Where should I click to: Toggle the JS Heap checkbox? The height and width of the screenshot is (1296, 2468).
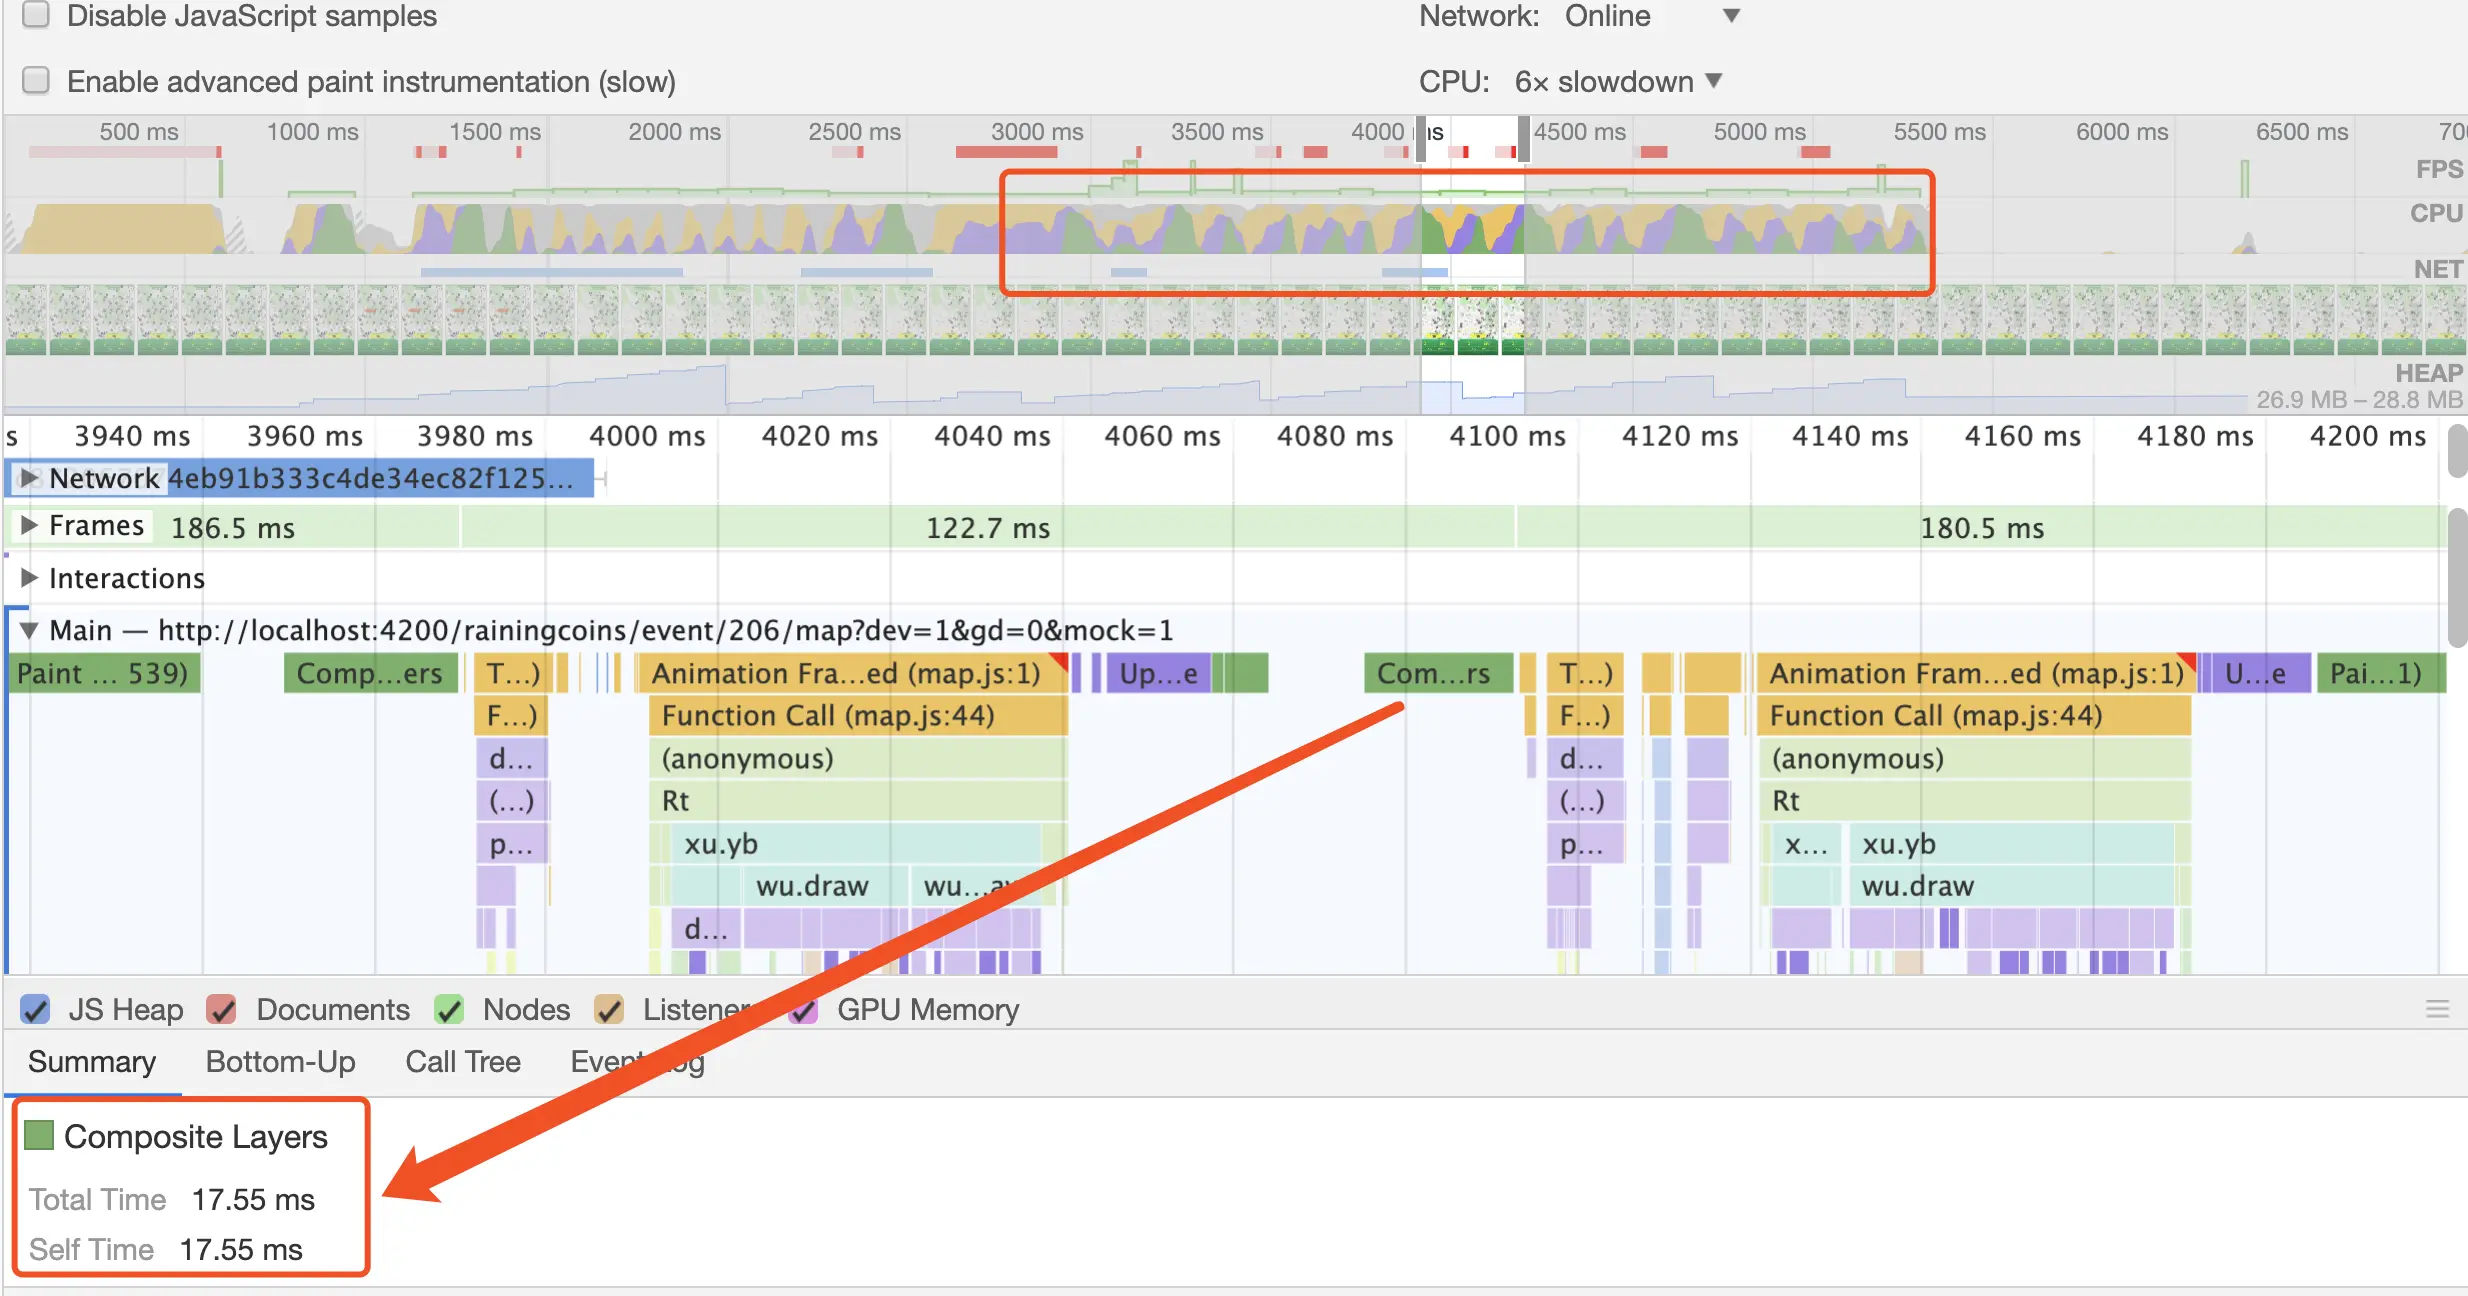tap(36, 1010)
